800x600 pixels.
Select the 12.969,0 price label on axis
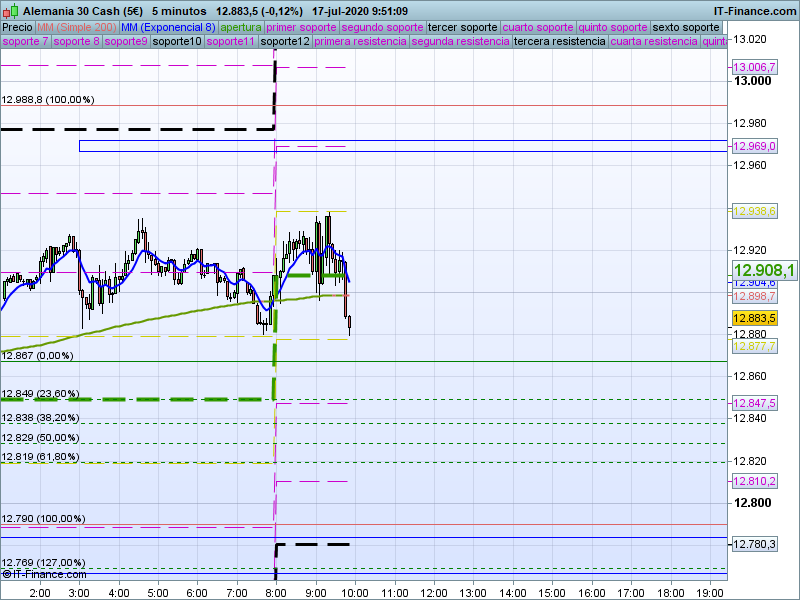(x=755, y=146)
